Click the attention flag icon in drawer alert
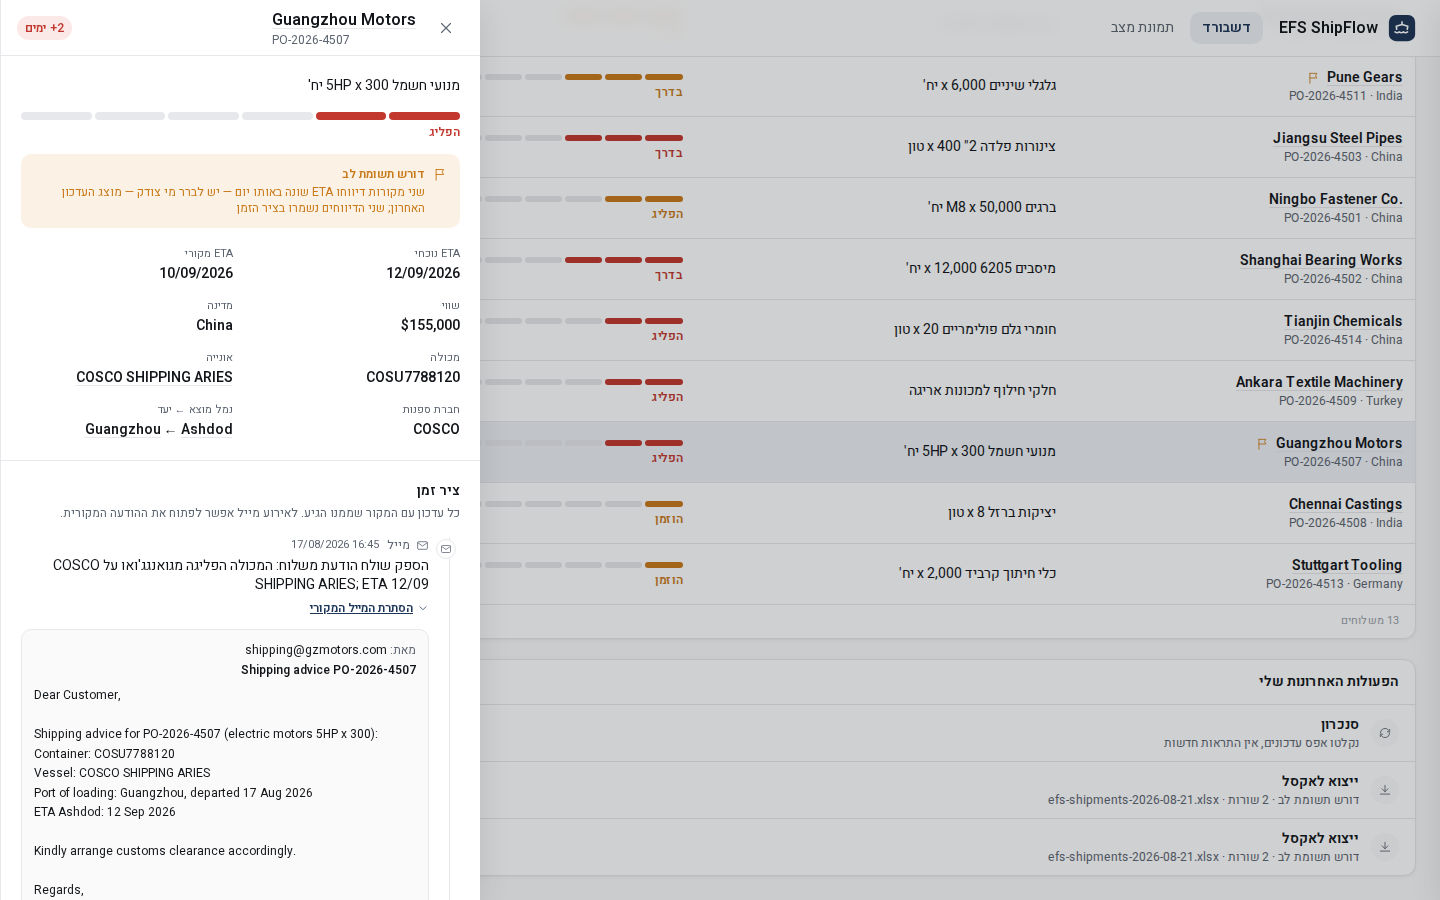This screenshot has width=1440, height=900. tap(439, 174)
